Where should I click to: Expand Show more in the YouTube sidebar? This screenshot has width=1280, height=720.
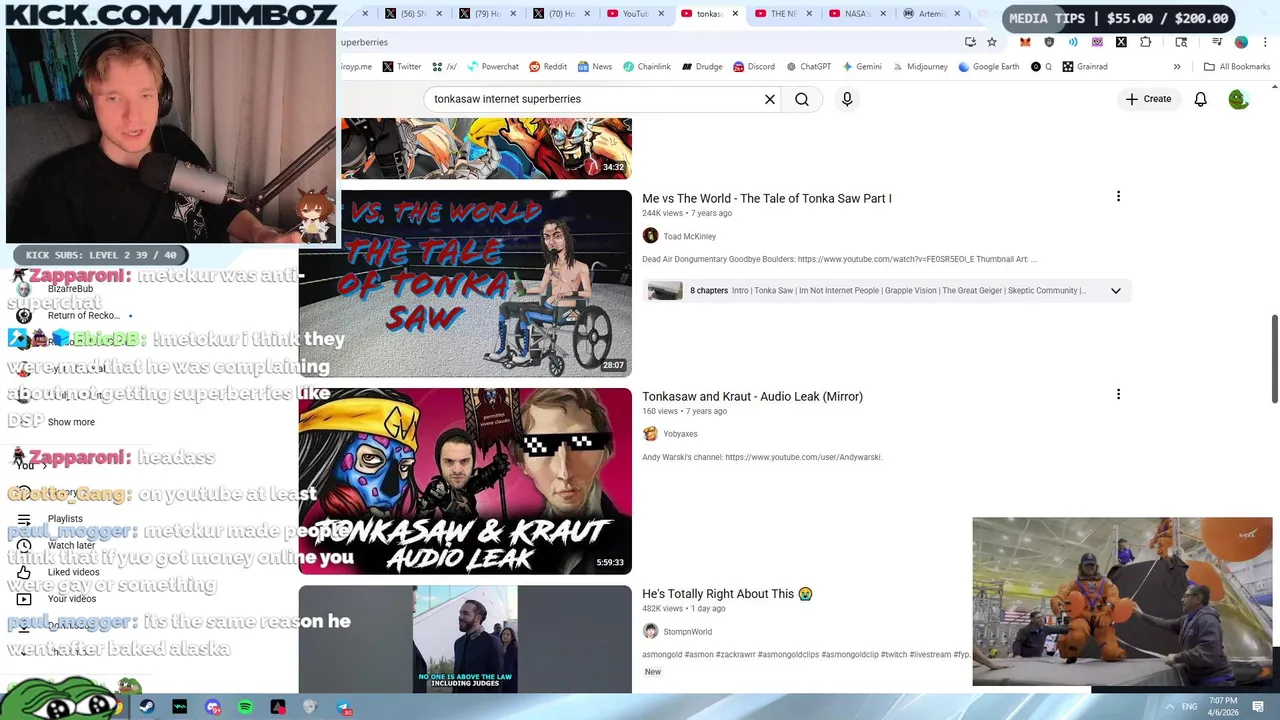(x=71, y=422)
